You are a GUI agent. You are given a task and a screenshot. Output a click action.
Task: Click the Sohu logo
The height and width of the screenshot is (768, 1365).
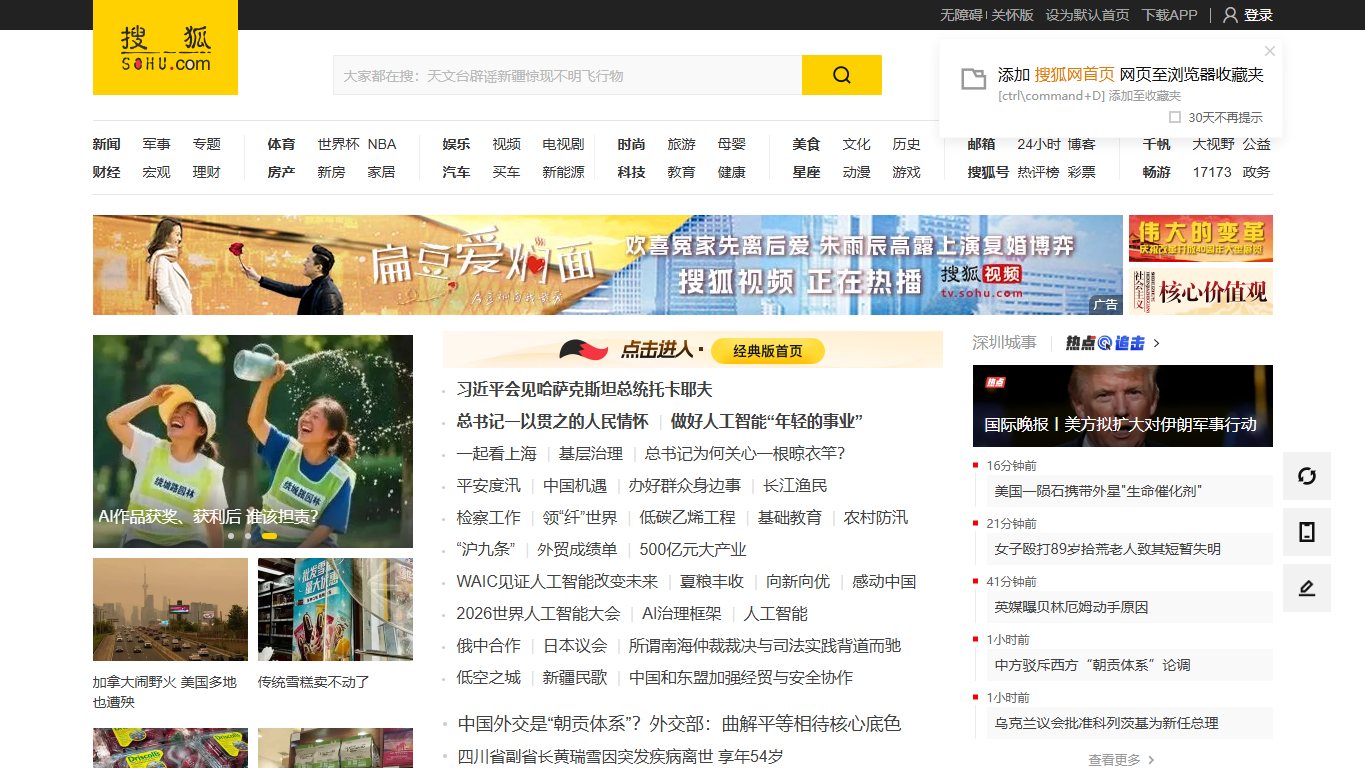click(x=165, y=47)
